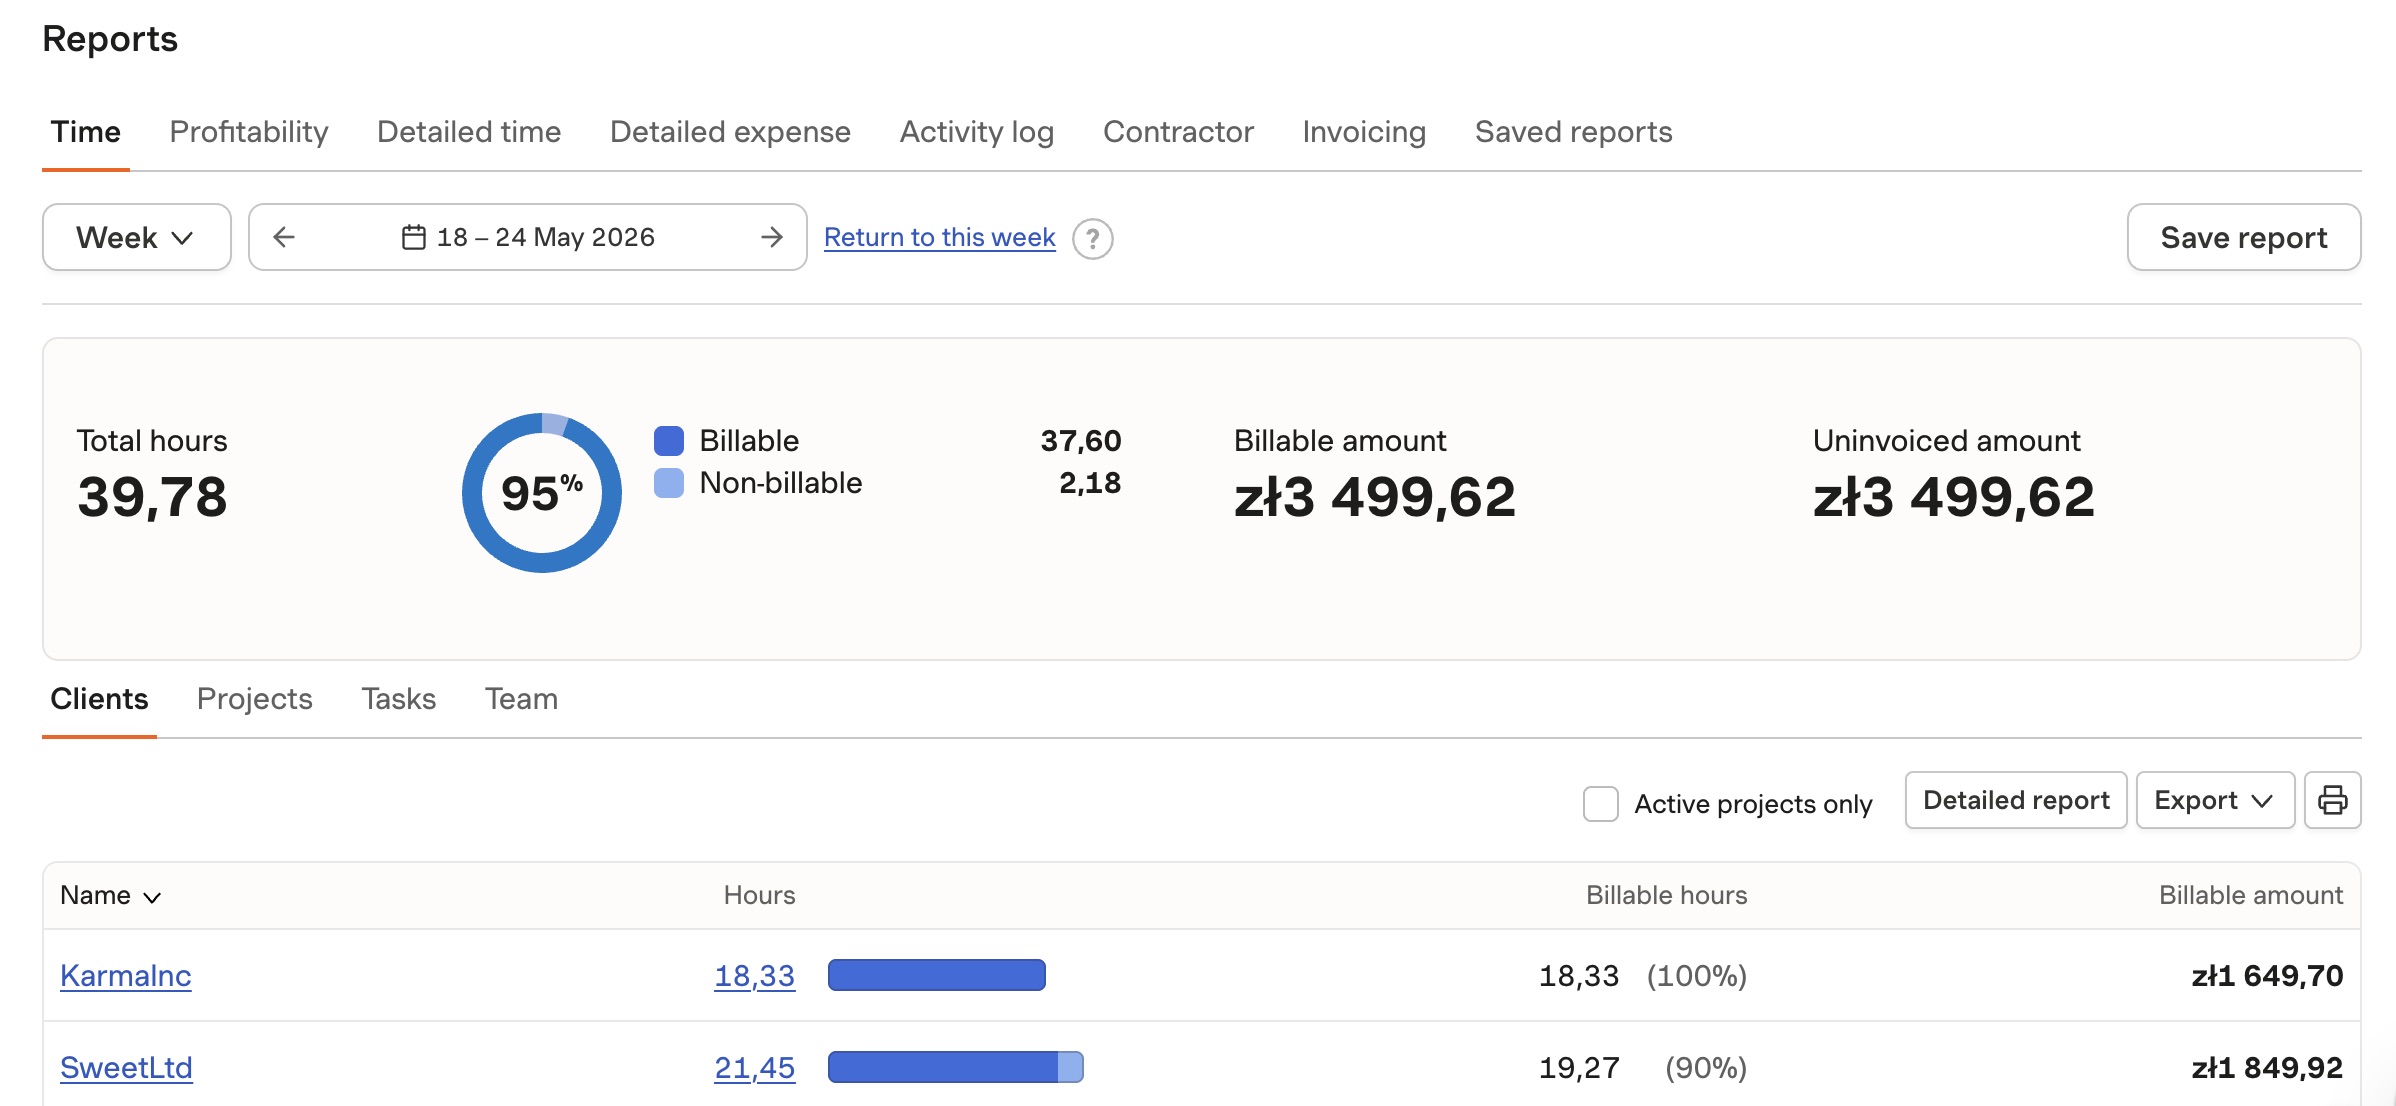2396x1106 pixels.
Task: Click KarmaInc billable amount zł1 649,70
Action: point(2267,976)
